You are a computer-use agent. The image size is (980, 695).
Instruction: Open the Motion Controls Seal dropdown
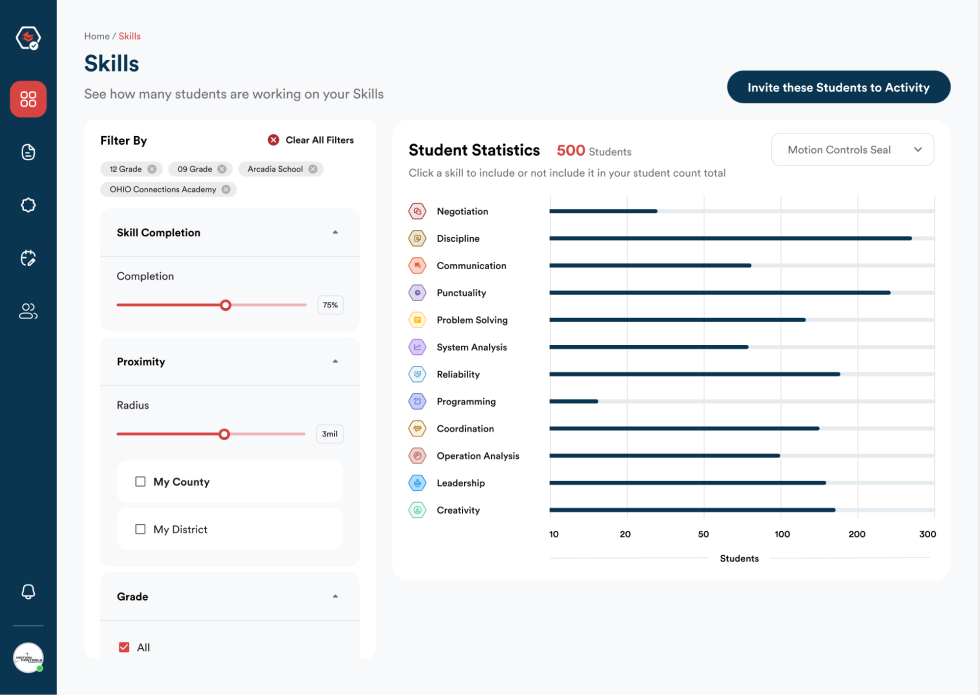click(x=852, y=150)
